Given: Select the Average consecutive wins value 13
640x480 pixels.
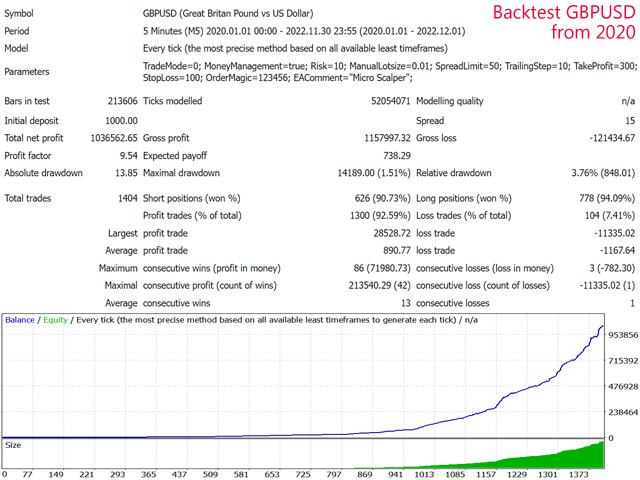Looking at the screenshot, I should coord(405,303).
